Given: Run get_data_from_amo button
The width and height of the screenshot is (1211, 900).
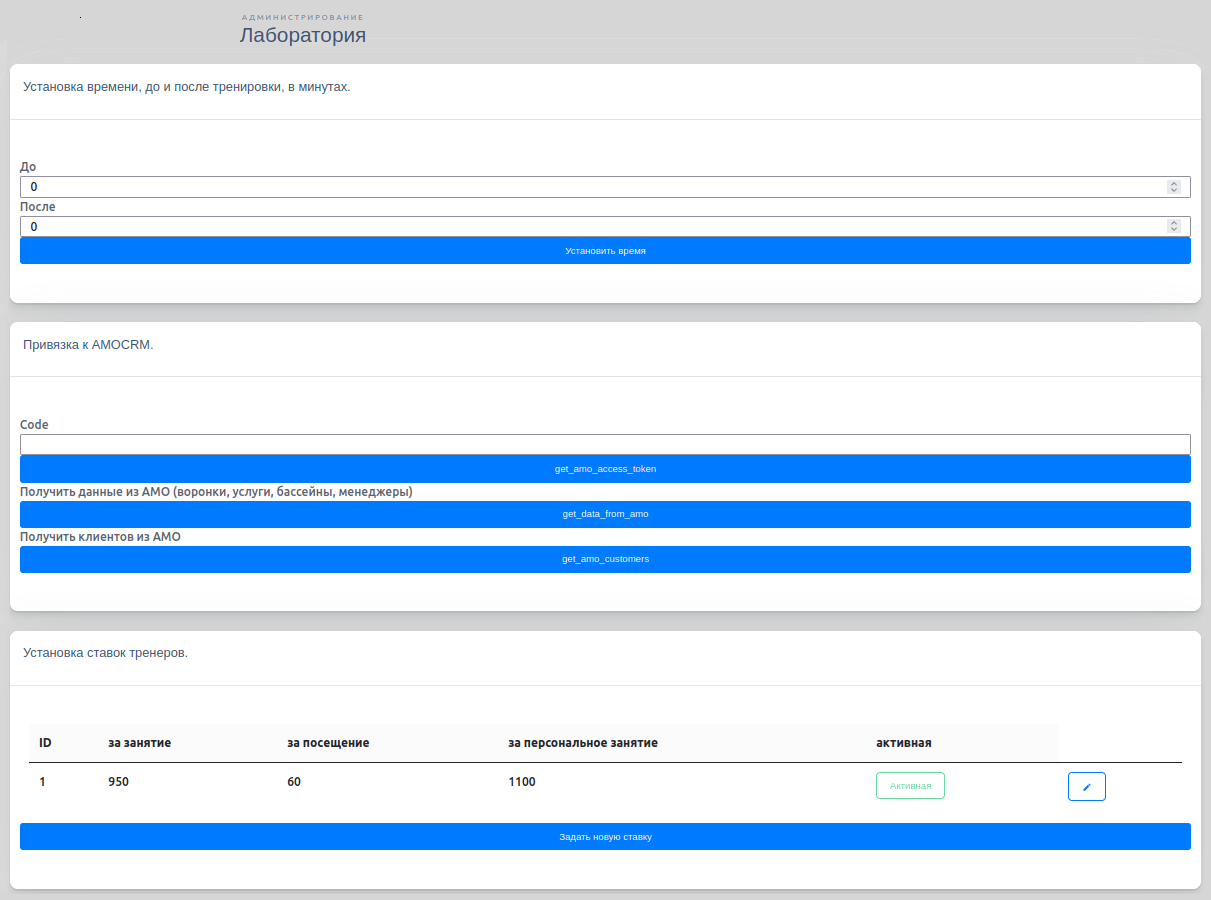Looking at the screenshot, I should [605, 514].
